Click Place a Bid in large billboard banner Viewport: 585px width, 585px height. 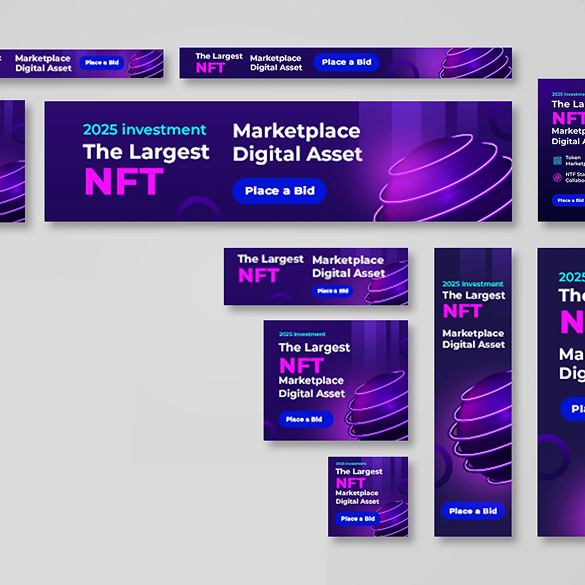[279, 191]
